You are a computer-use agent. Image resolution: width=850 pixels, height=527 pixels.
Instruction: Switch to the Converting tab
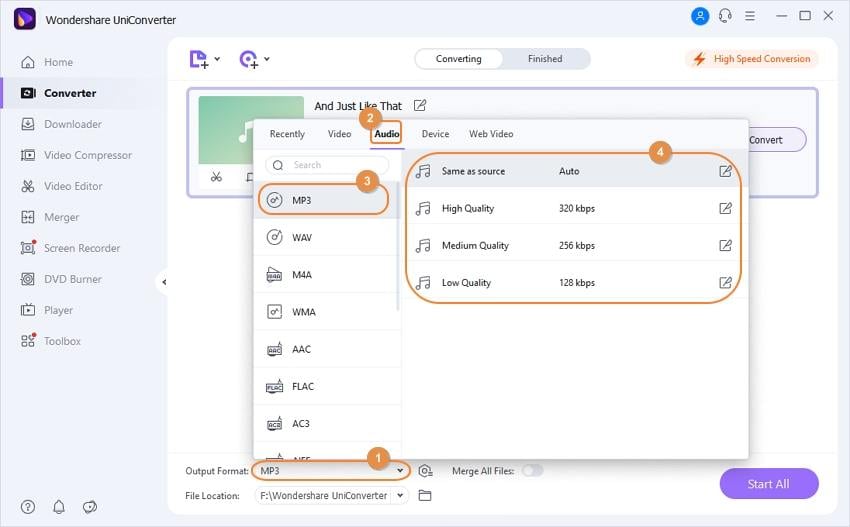459,59
